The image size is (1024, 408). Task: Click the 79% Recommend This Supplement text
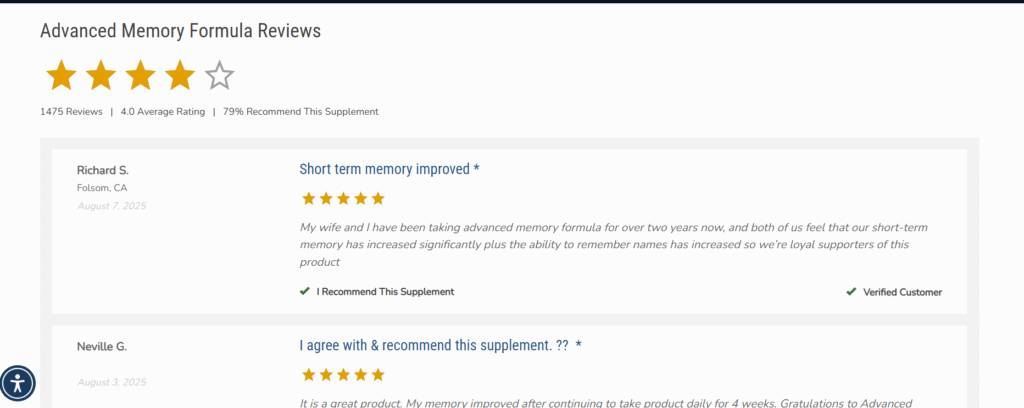click(300, 112)
